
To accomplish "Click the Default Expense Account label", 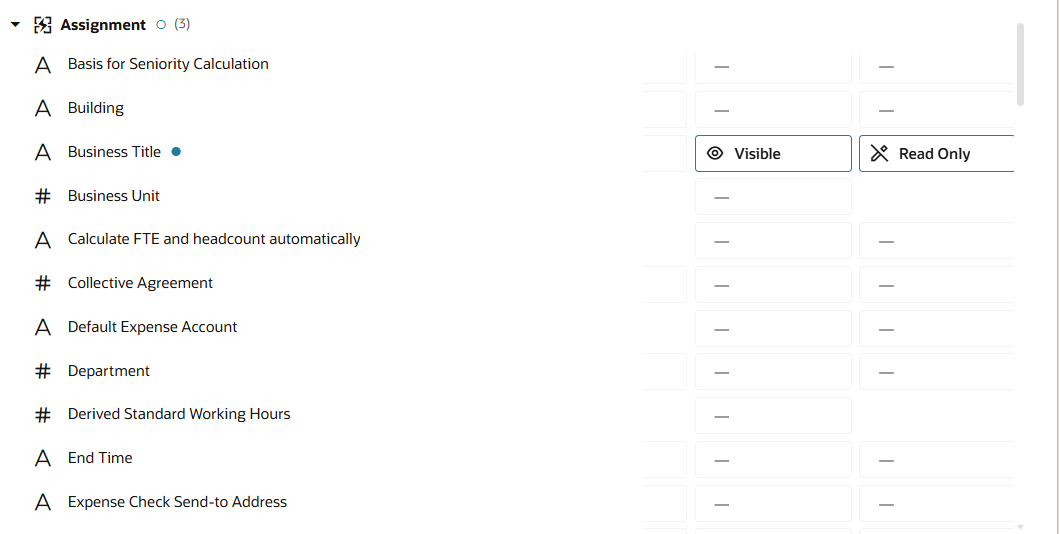I will pos(152,327).
